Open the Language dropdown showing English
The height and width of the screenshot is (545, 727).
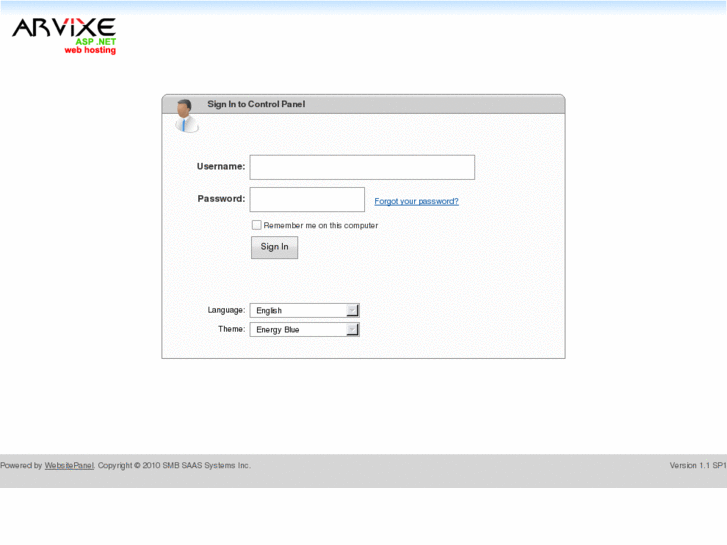[305, 310]
